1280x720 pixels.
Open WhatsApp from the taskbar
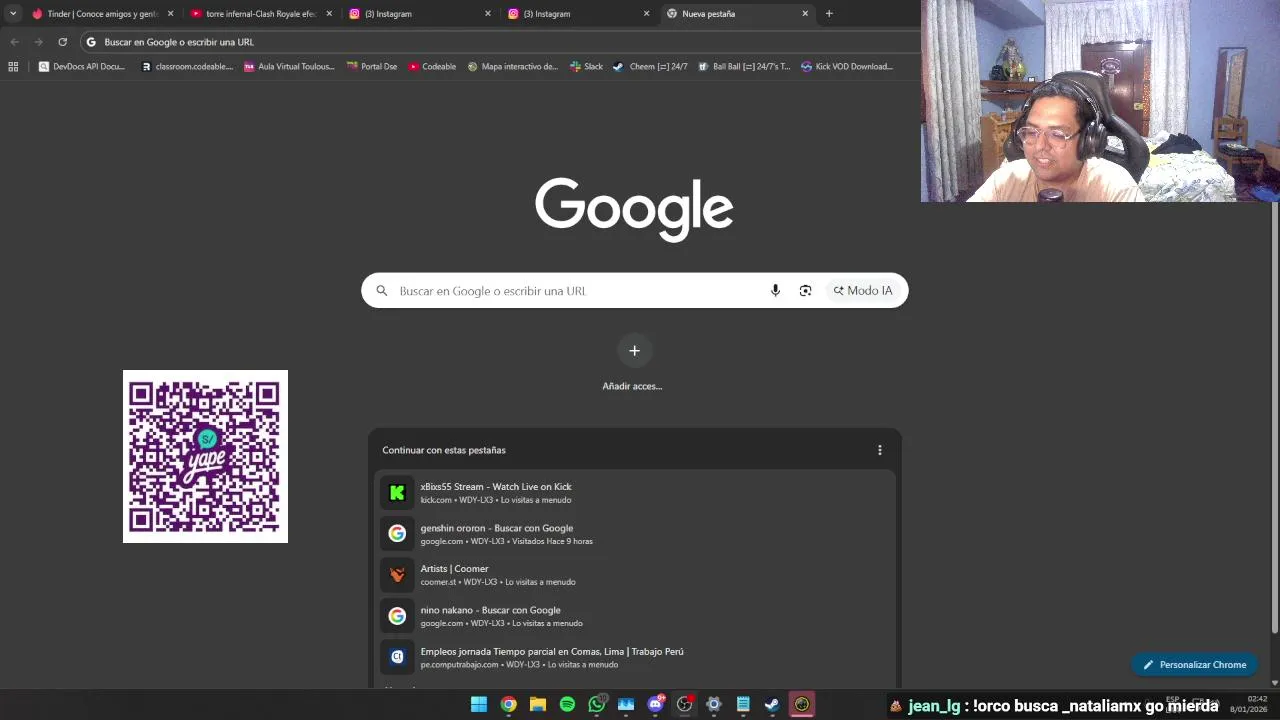pyautogui.click(x=597, y=704)
